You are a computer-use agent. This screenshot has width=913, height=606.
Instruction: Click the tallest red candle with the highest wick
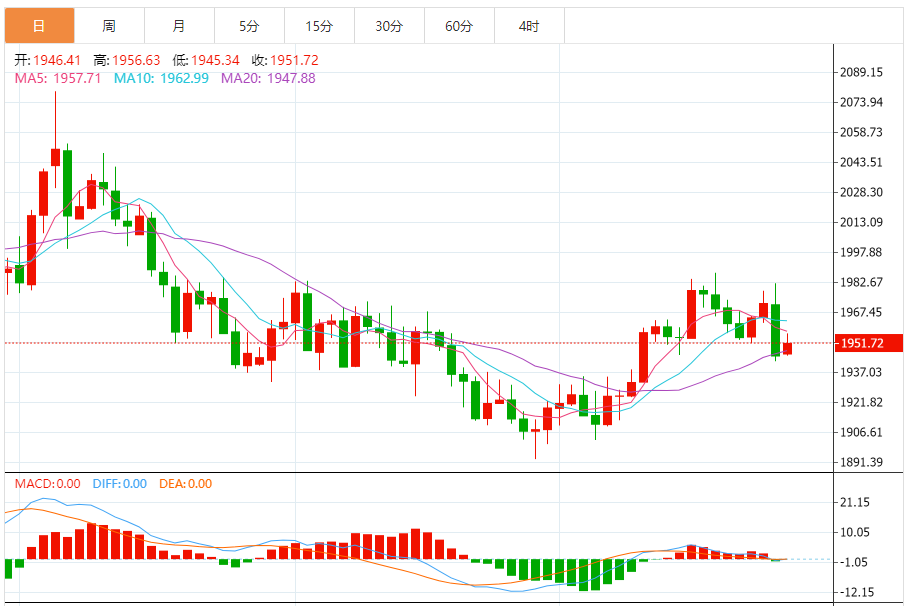(55, 157)
